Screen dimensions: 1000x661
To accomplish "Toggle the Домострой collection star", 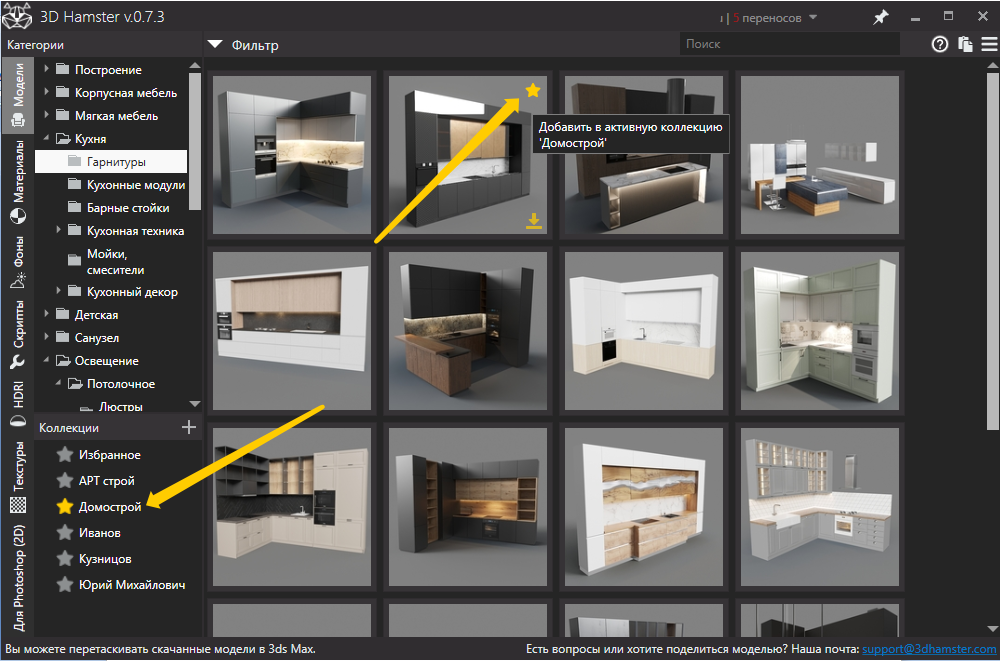I will [64, 507].
